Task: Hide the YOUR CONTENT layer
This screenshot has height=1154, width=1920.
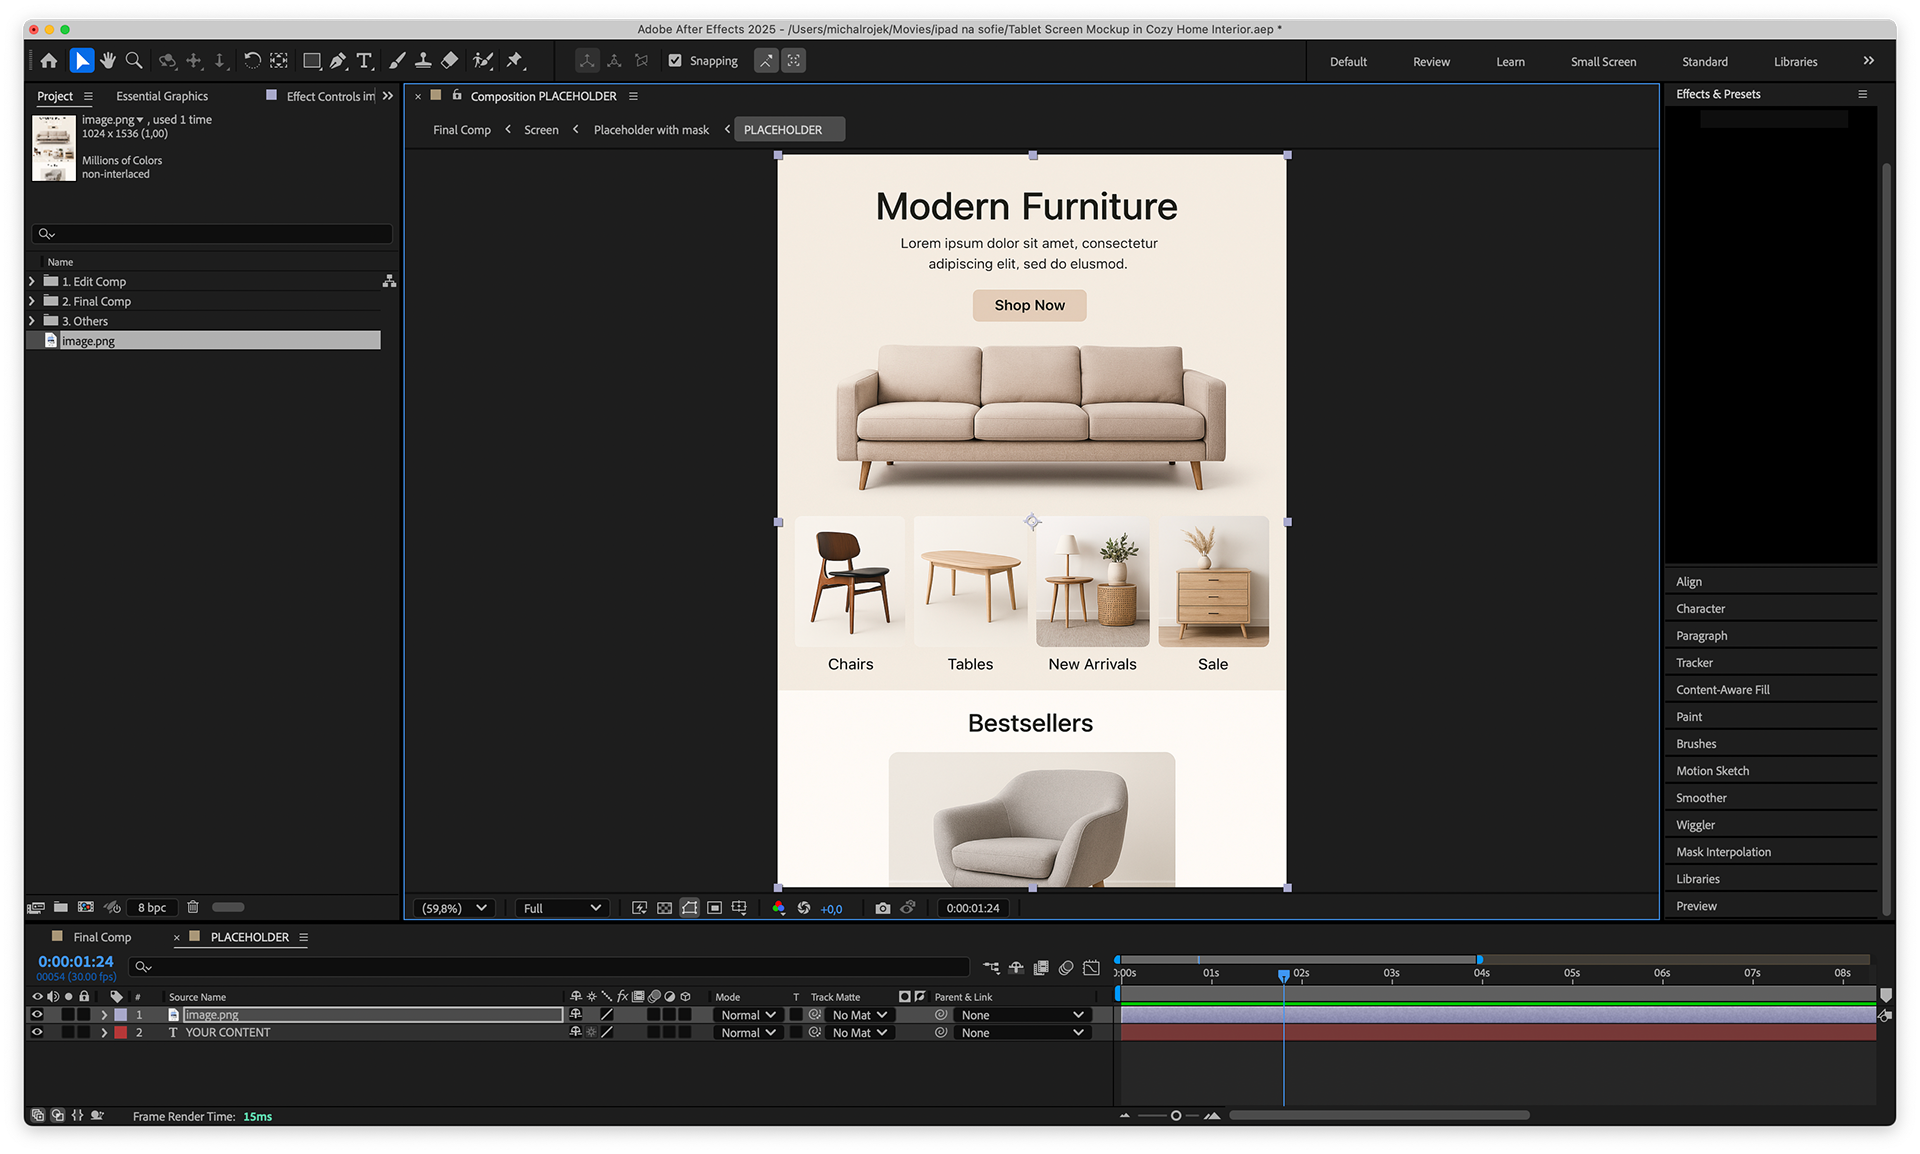Action: (37, 1033)
